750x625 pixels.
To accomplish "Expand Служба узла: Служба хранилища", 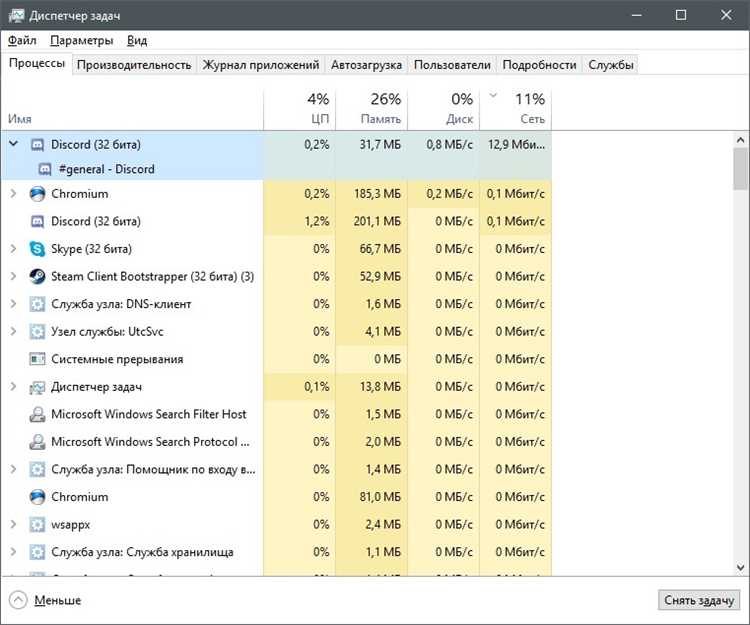I will click(x=13, y=552).
